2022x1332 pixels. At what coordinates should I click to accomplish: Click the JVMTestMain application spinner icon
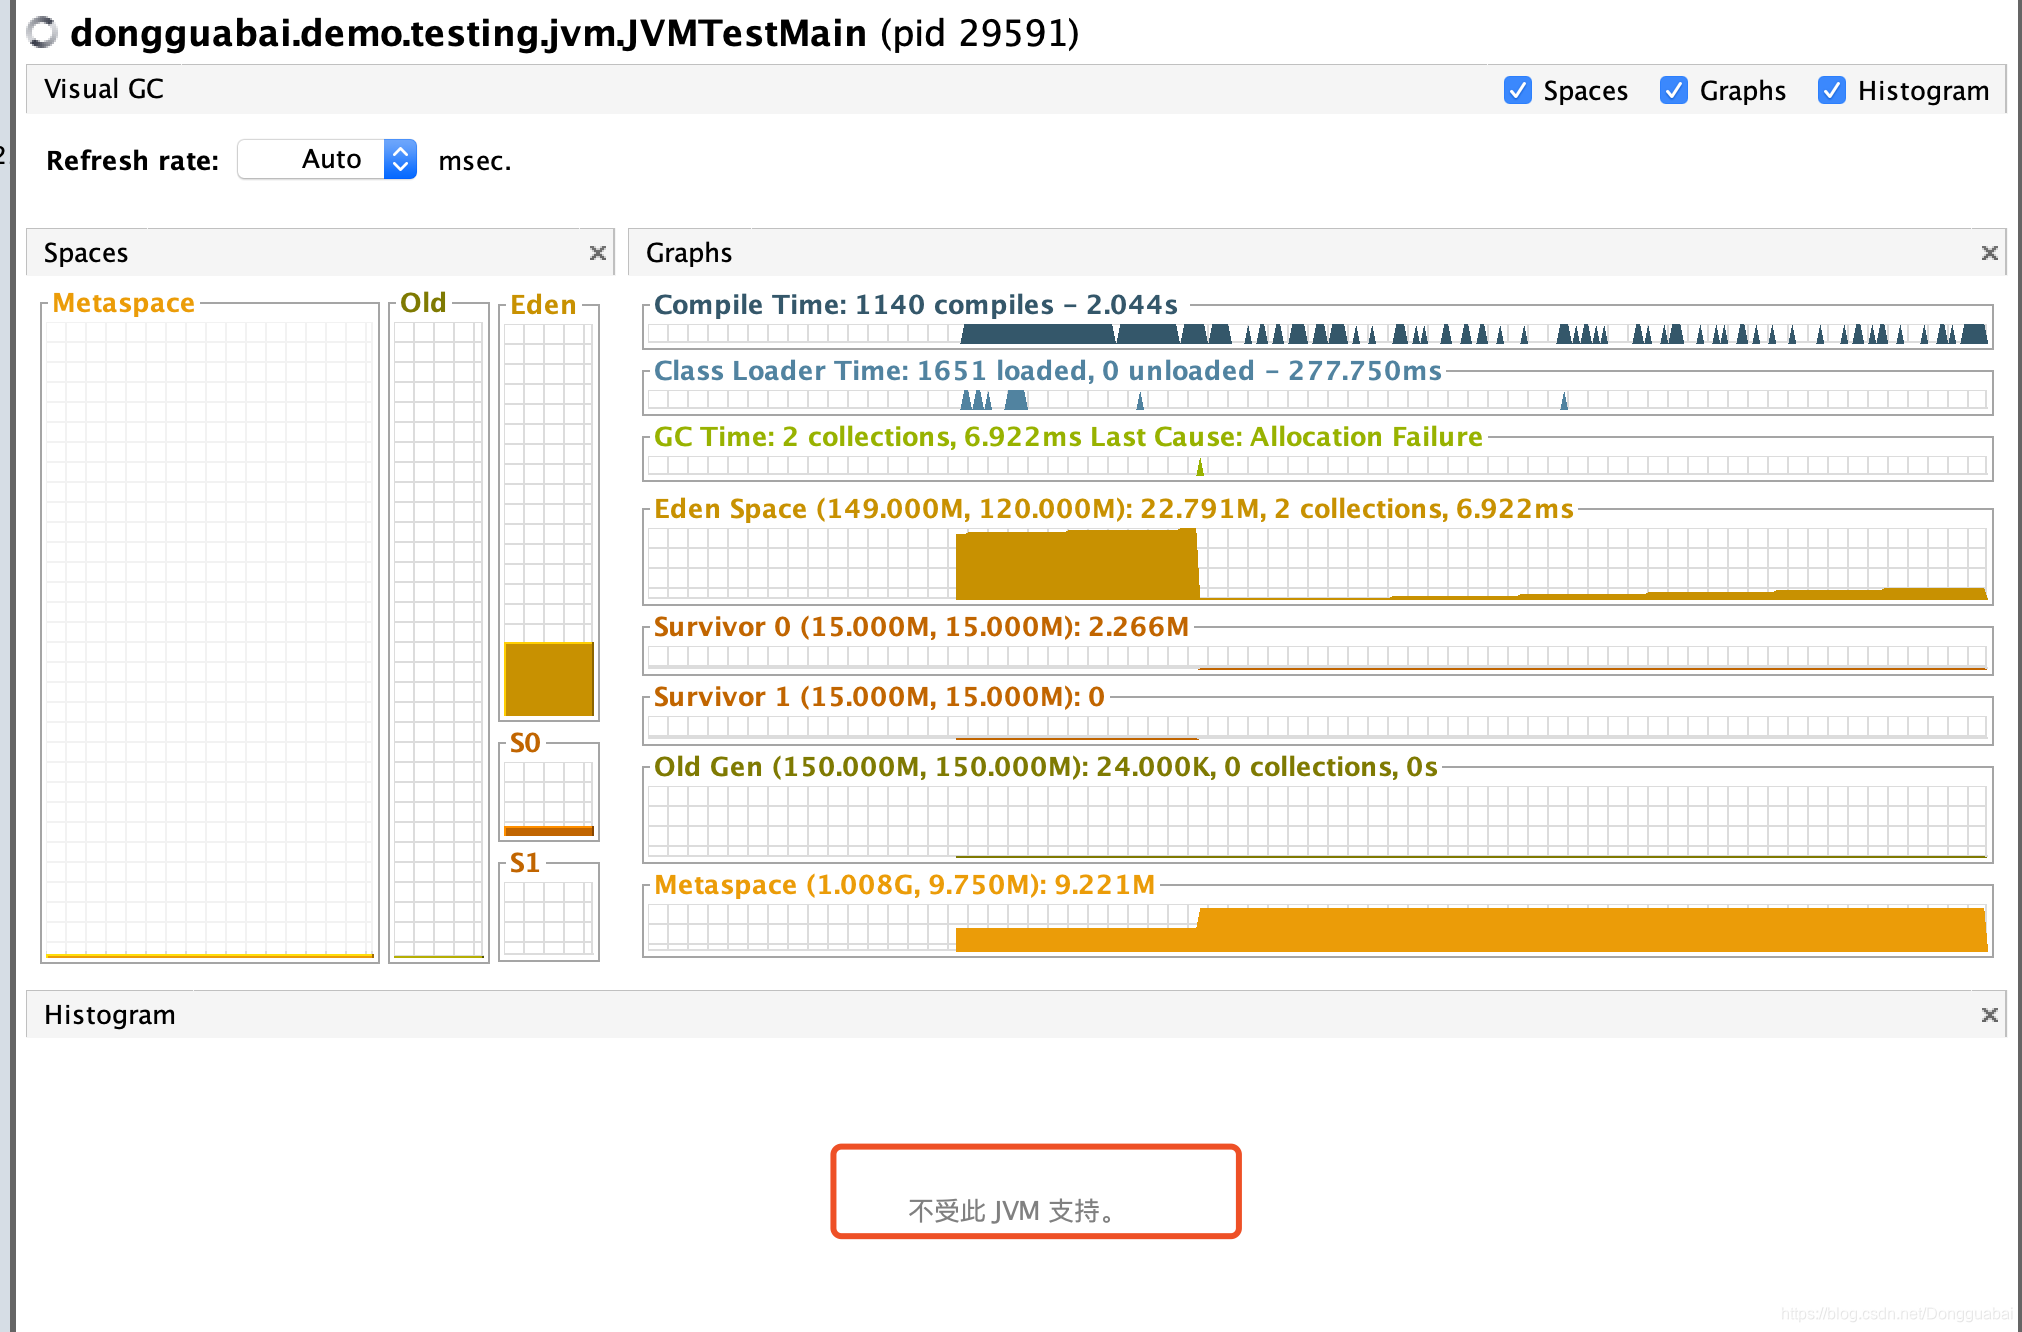pos(41,33)
